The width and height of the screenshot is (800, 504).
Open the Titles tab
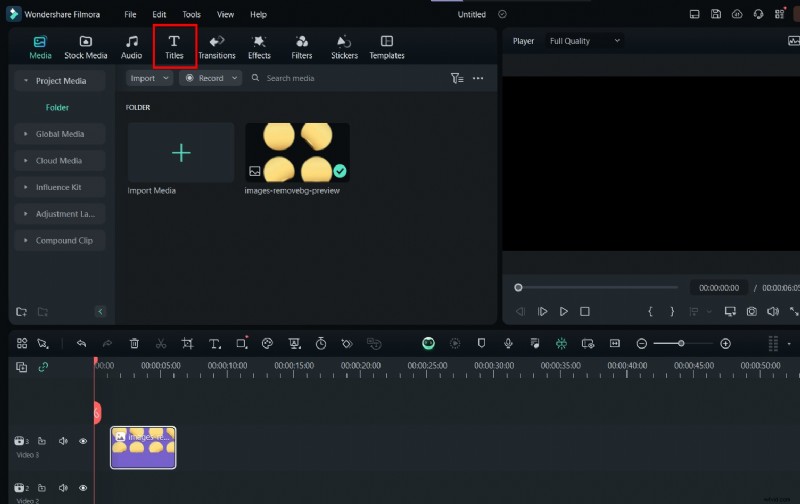coord(174,46)
